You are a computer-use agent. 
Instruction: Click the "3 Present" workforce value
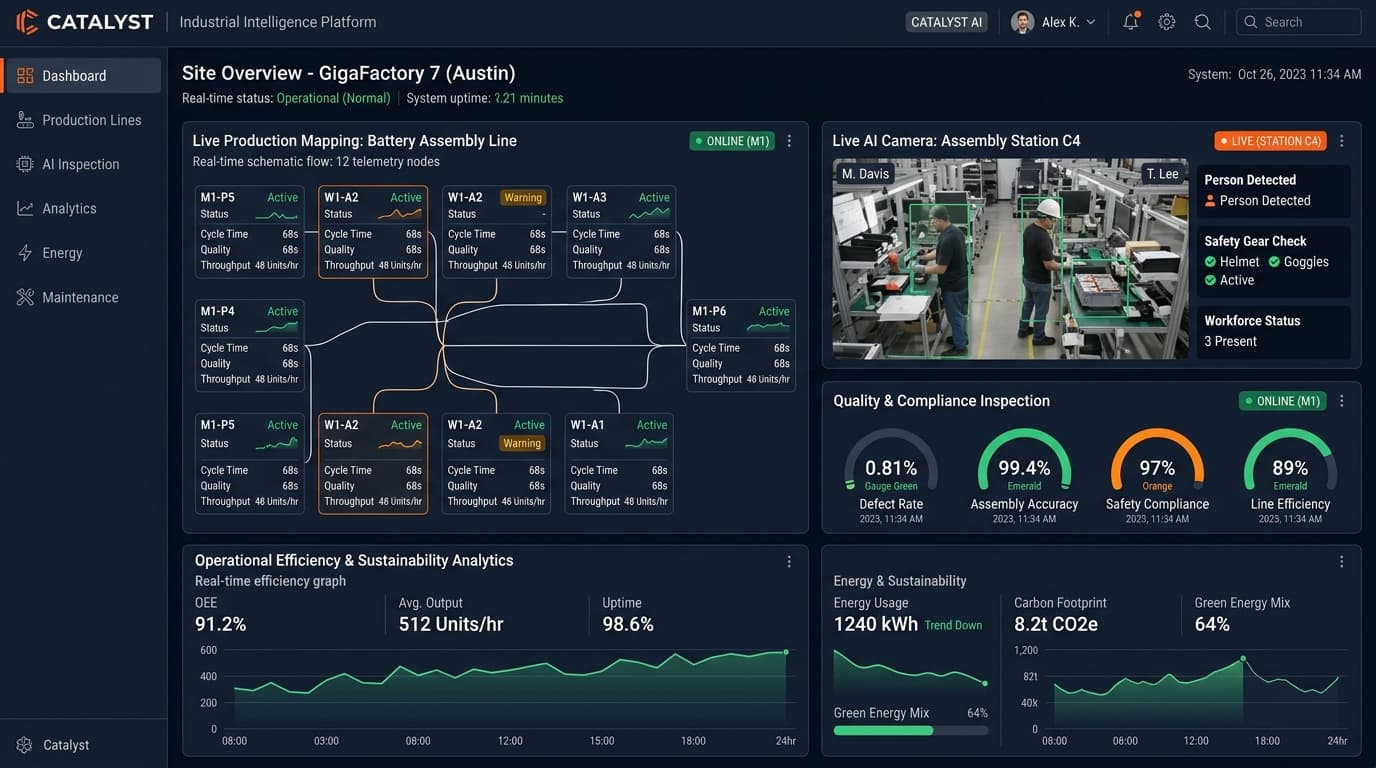1230,341
